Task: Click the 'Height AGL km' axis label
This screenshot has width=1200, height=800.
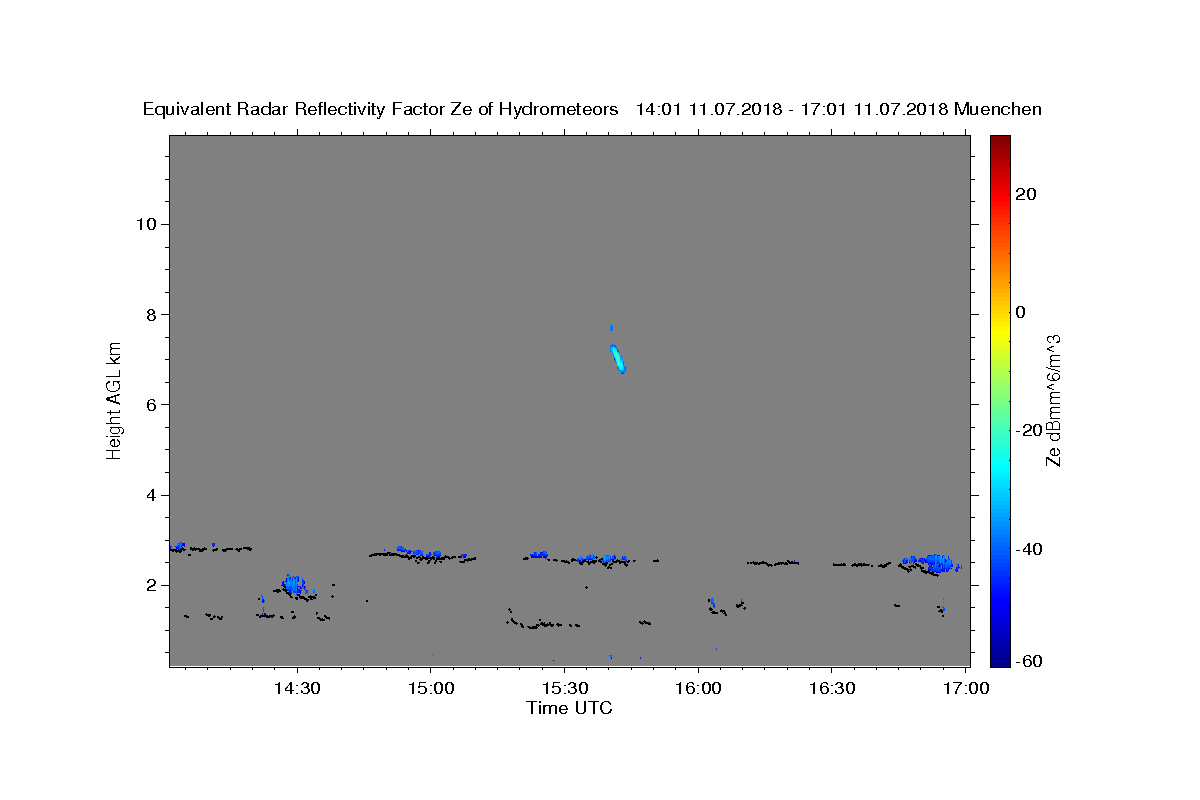Action: pyautogui.click(x=115, y=399)
